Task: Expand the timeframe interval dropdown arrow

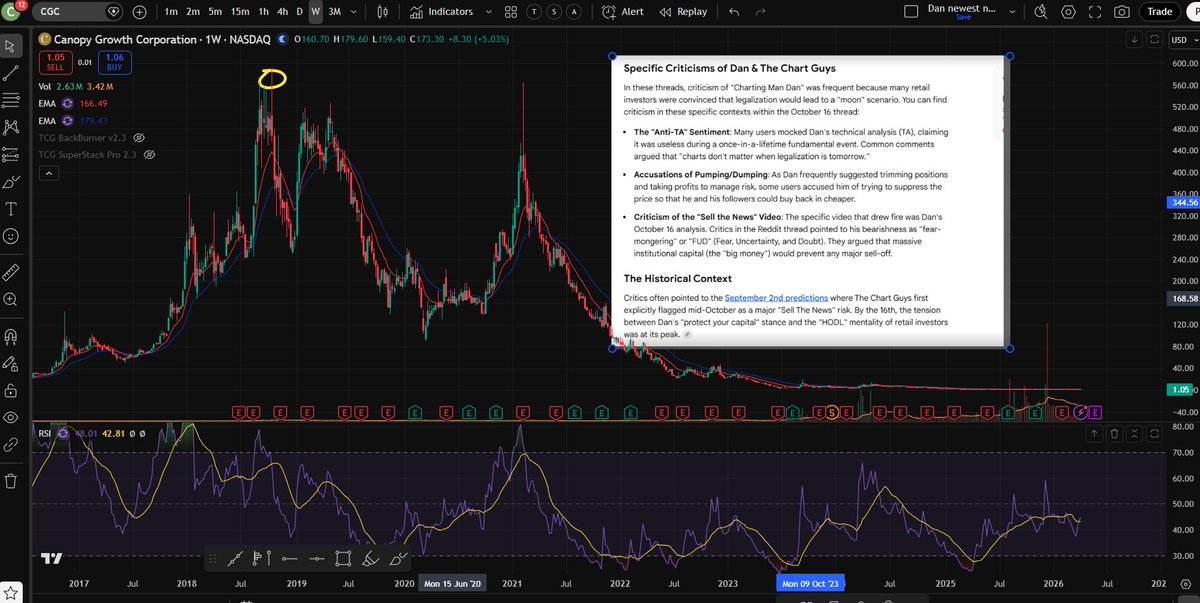Action: 355,12
